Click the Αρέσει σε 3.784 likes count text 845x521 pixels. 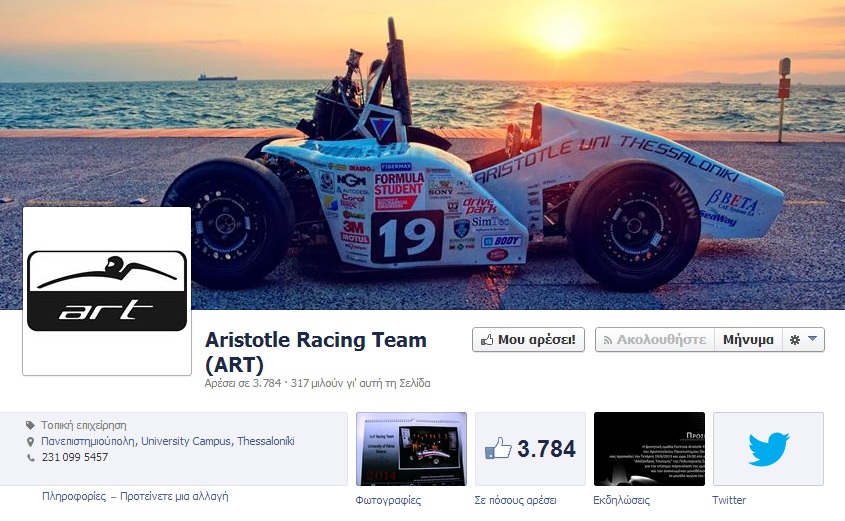[x=243, y=383]
